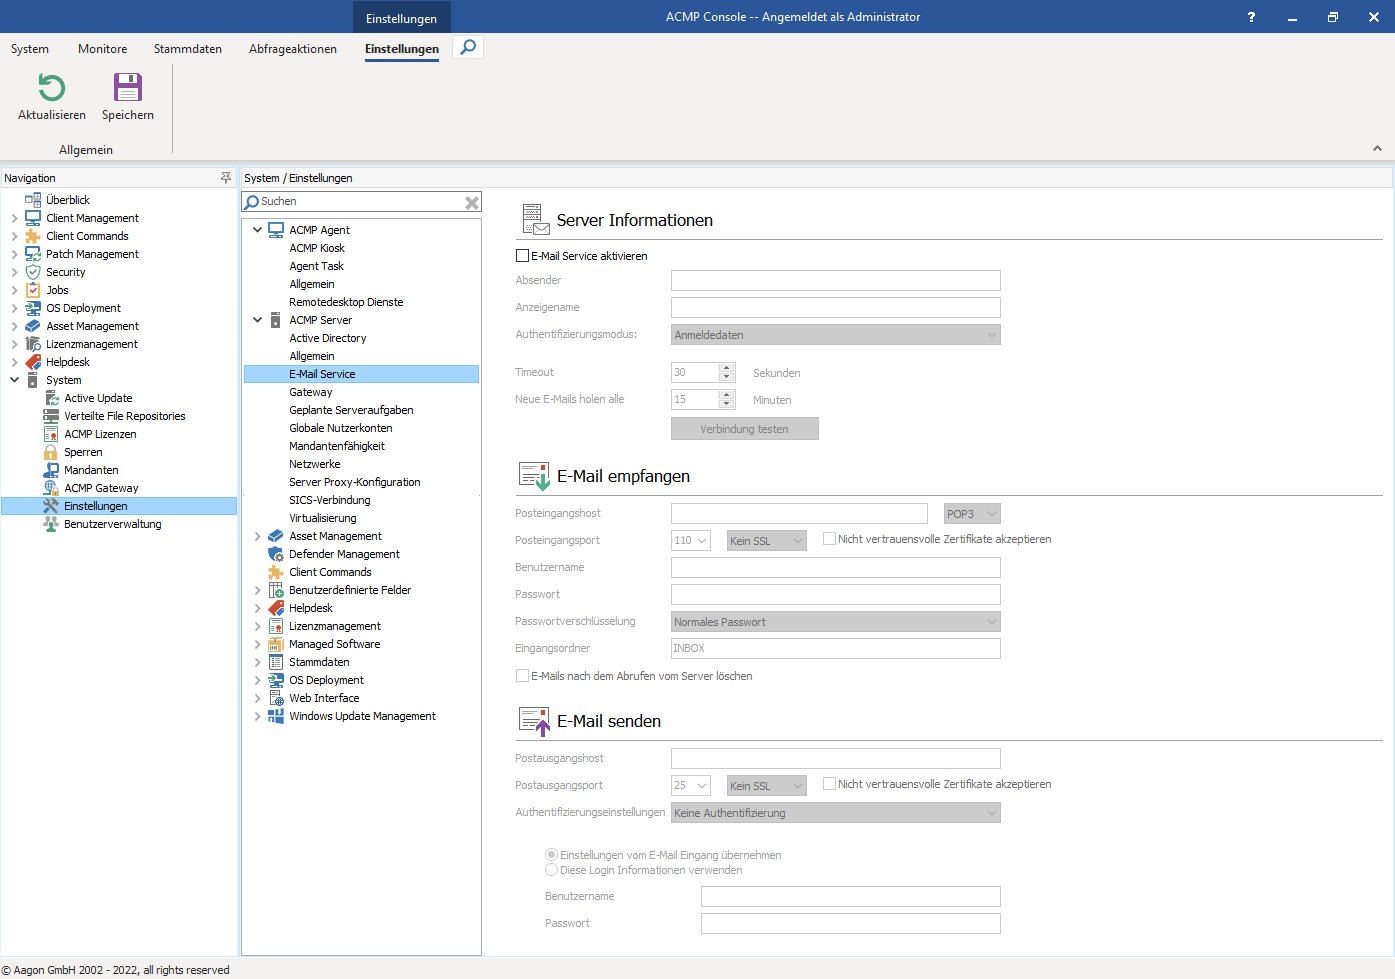The width and height of the screenshot is (1395, 979).
Task: Click the Sperren lock icon
Action: [51, 452]
